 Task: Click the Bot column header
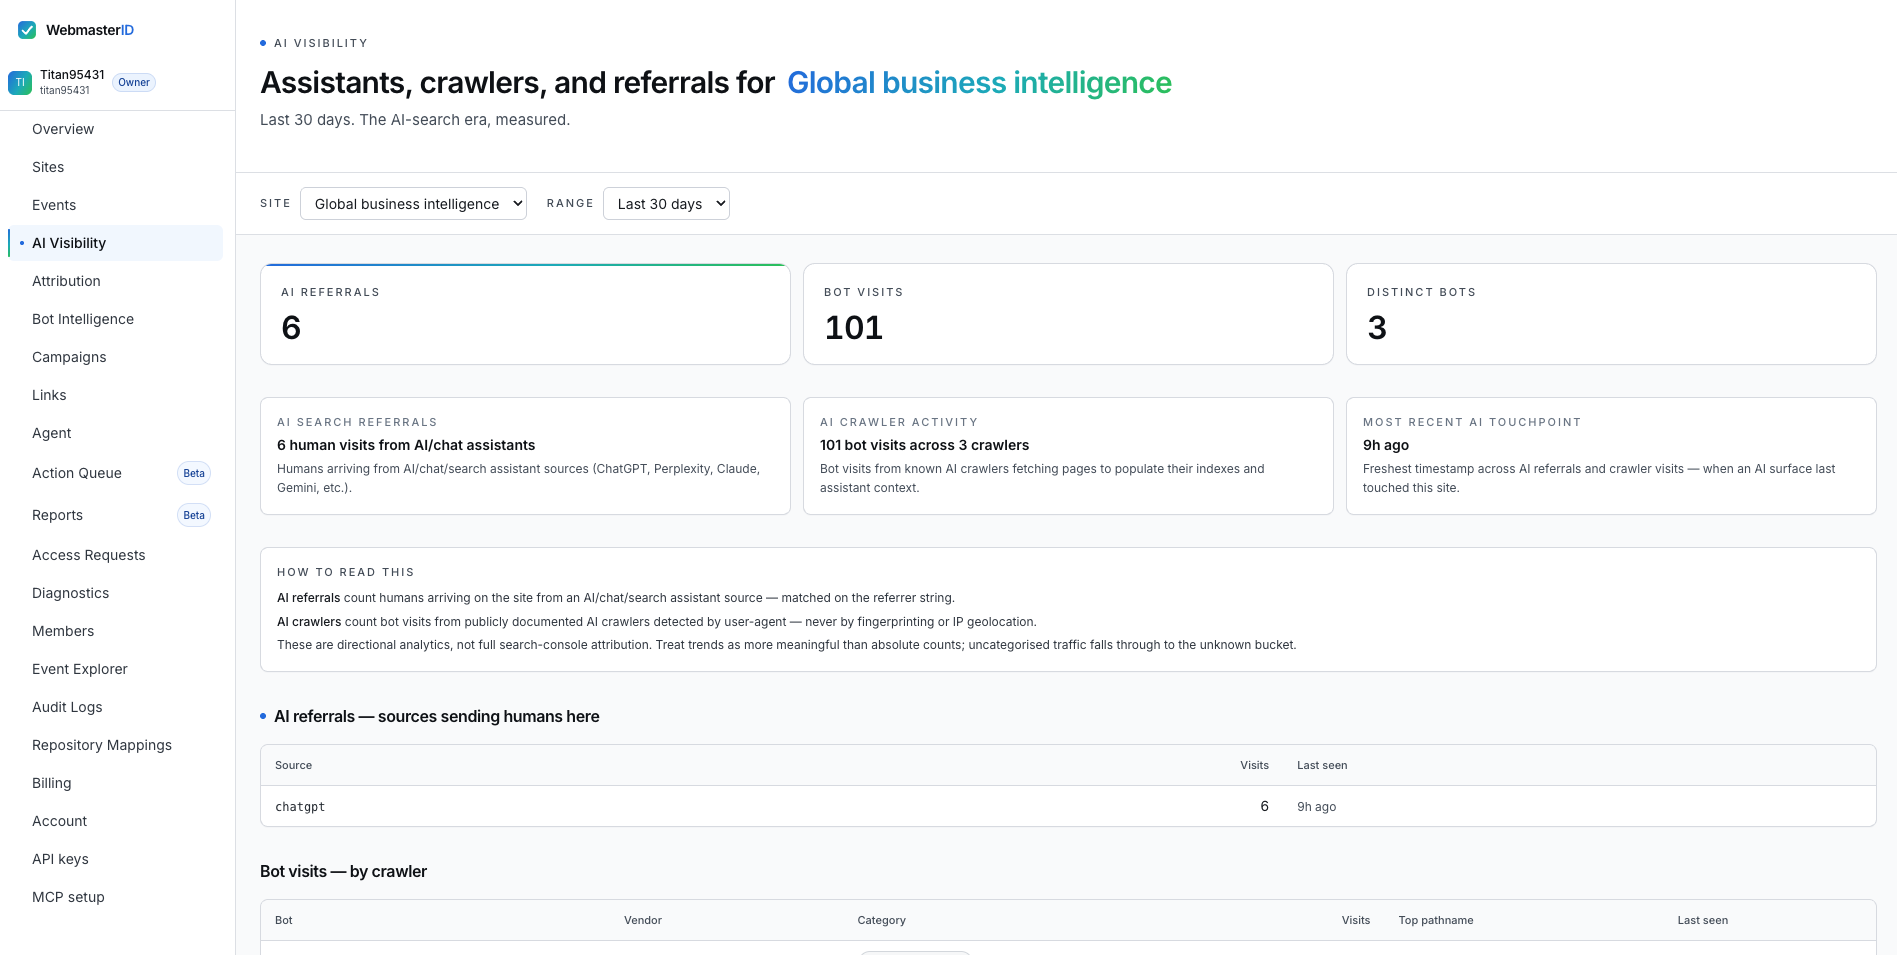tap(284, 920)
